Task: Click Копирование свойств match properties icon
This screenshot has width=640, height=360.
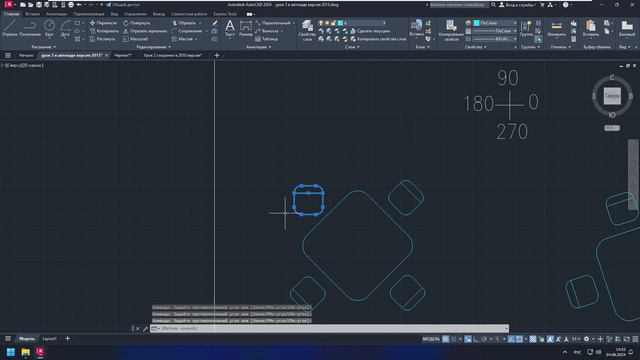Action: (x=451, y=30)
